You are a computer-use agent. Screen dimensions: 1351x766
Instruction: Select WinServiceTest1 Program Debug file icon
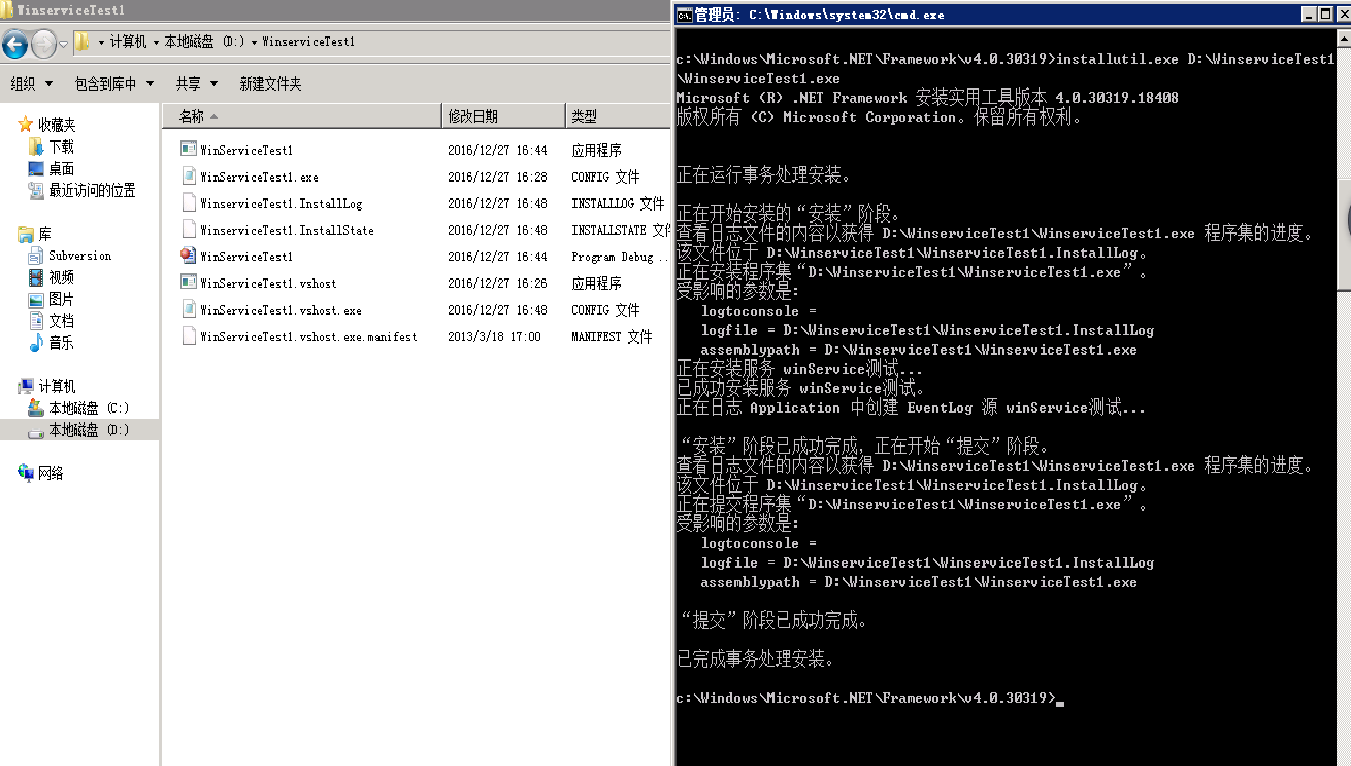coord(189,256)
